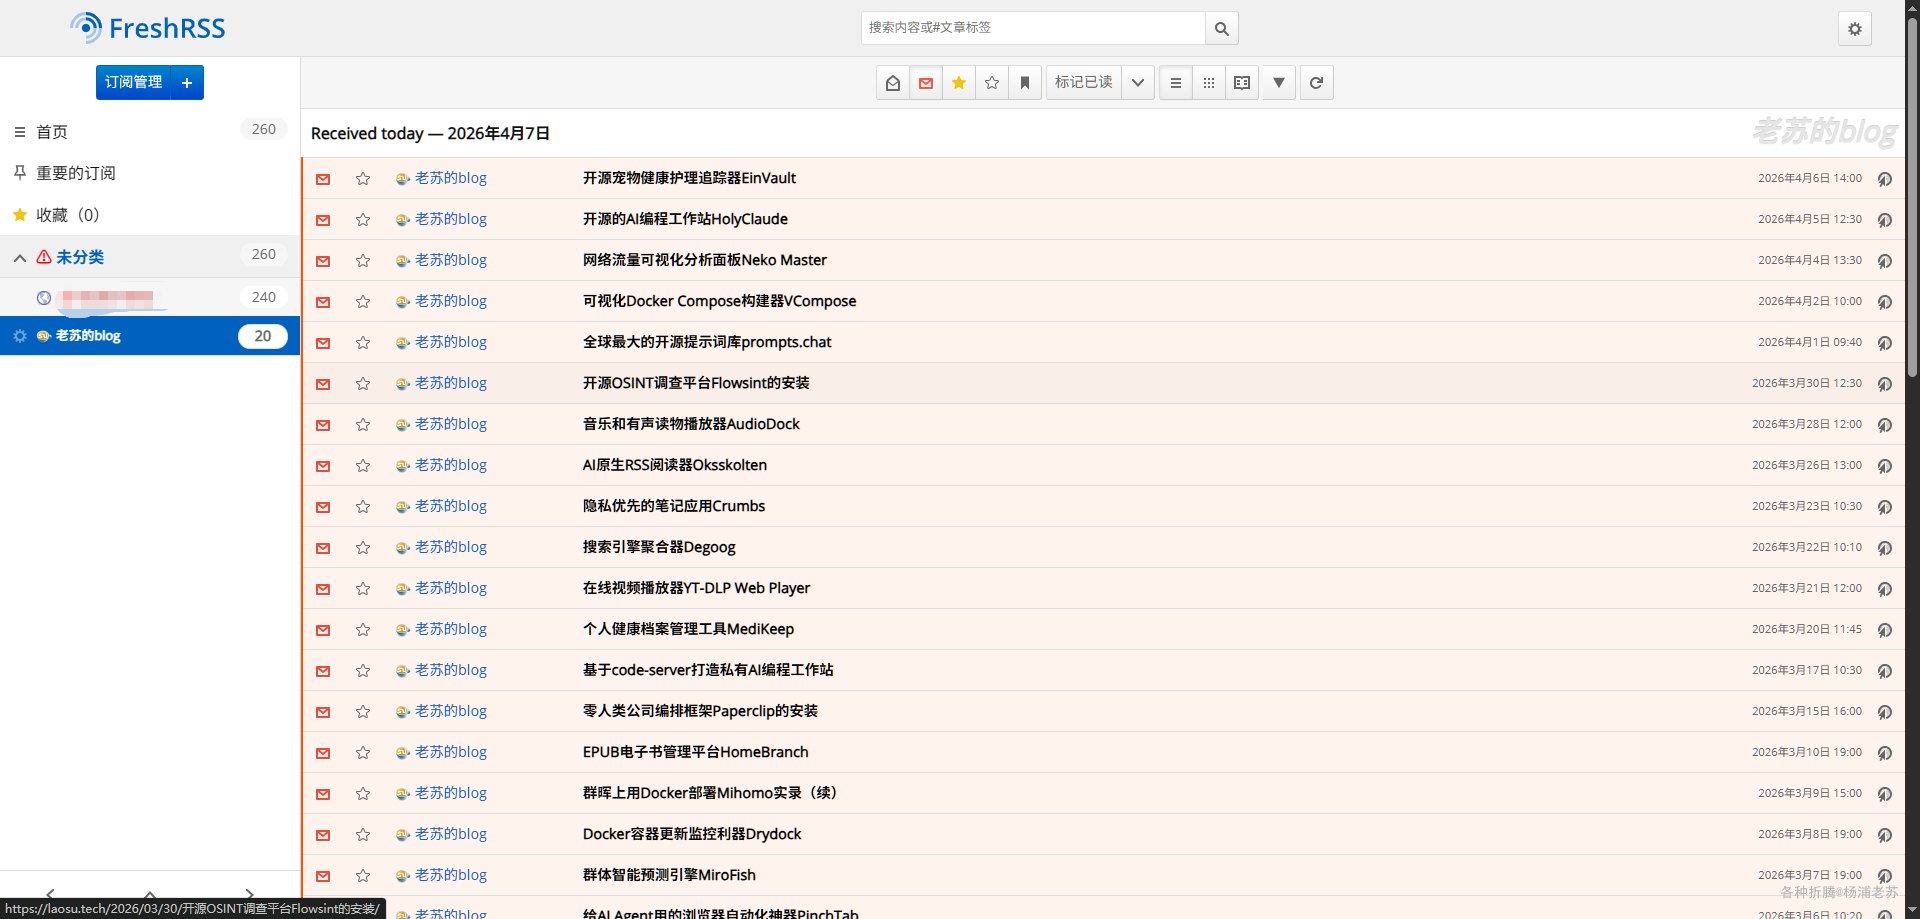Open article EPUB电子书管理平台HomeBranch
Viewport: 1920px width, 919px height.
pos(696,752)
